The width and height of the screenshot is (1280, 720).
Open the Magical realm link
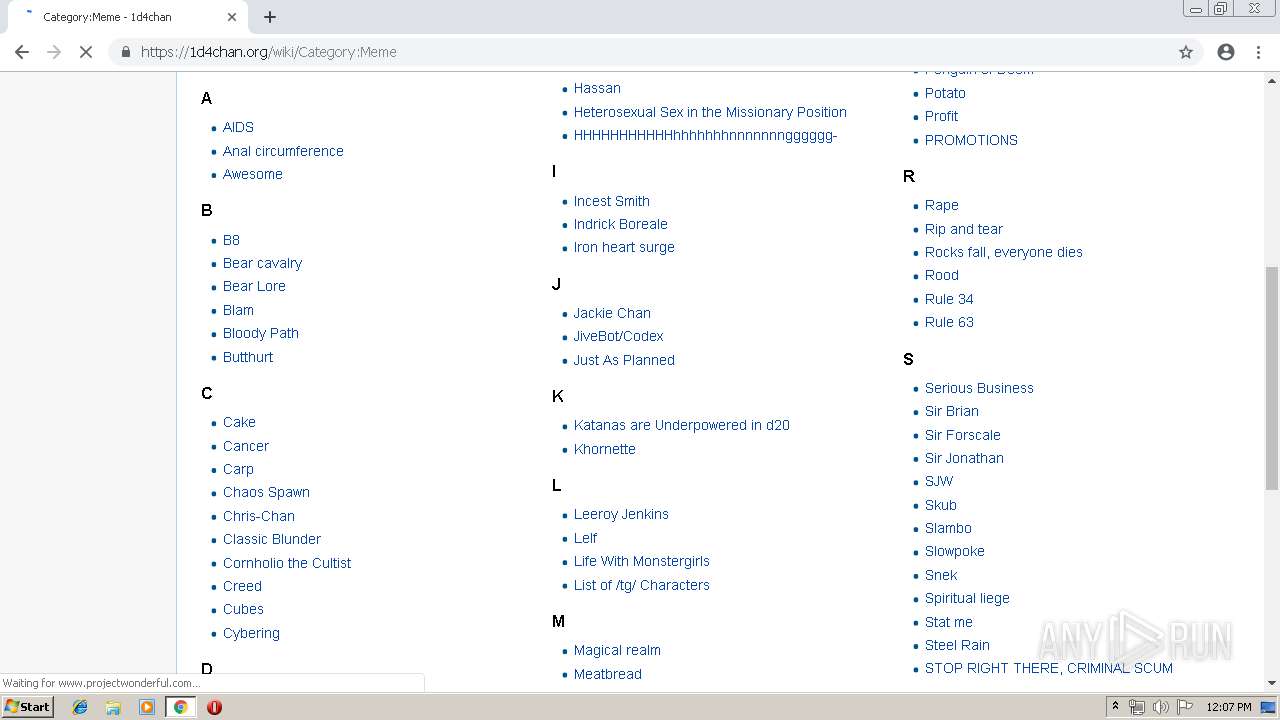click(617, 650)
